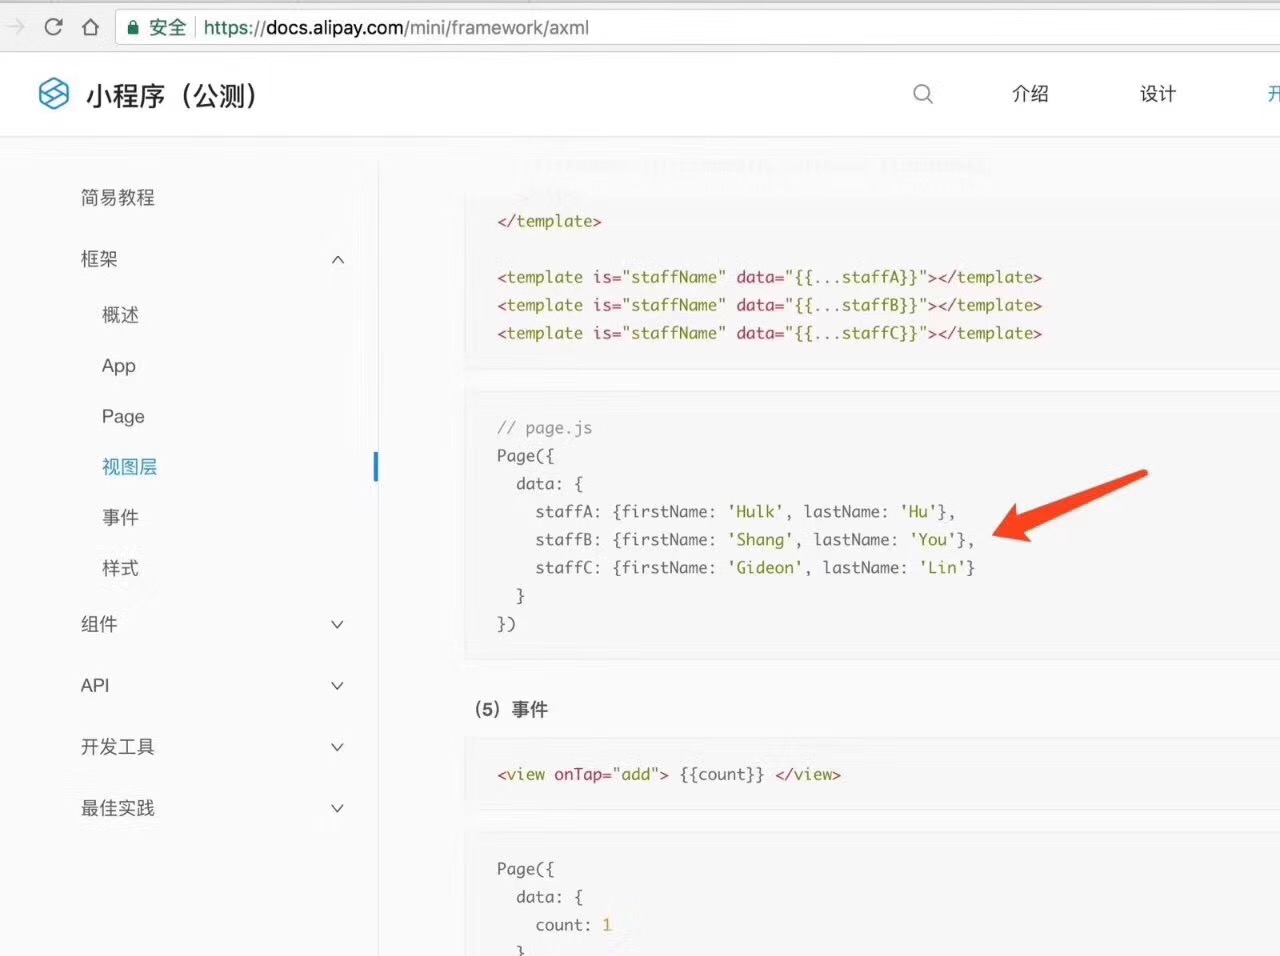Open search with the magnifier icon
The height and width of the screenshot is (956, 1280).
click(923, 94)
